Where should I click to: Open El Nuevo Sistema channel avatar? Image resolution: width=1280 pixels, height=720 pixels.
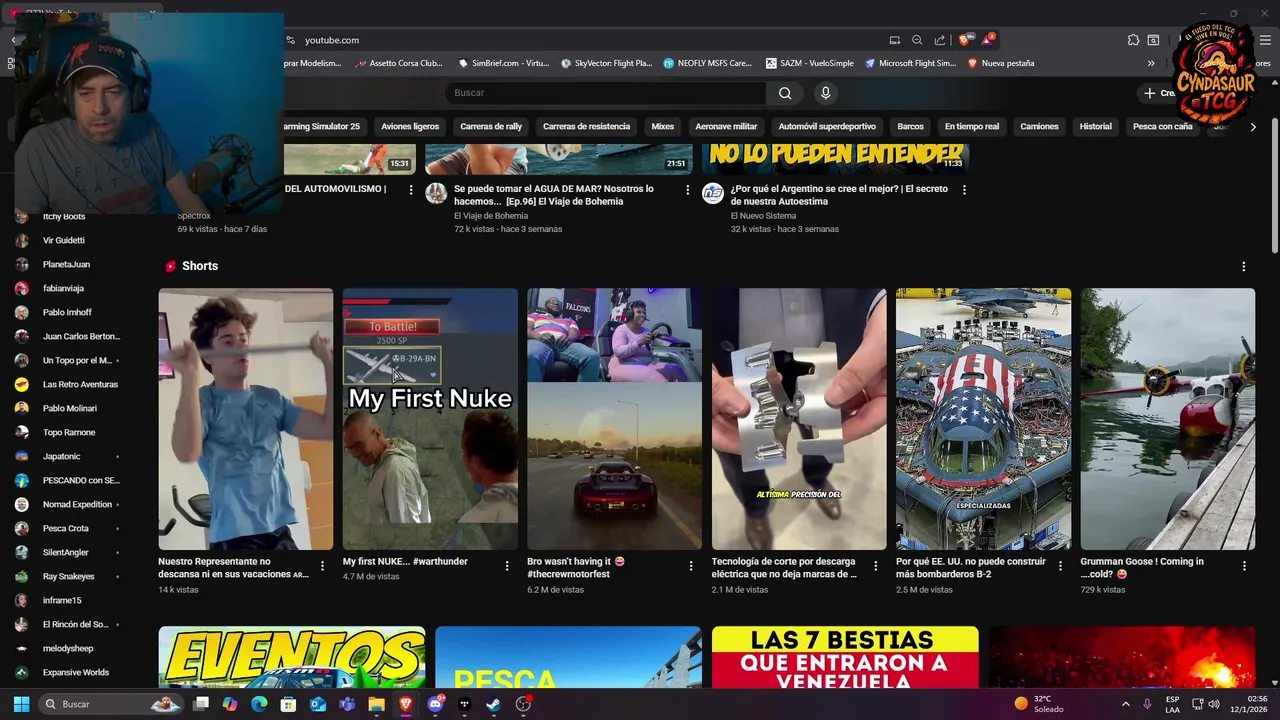point(712,193)
